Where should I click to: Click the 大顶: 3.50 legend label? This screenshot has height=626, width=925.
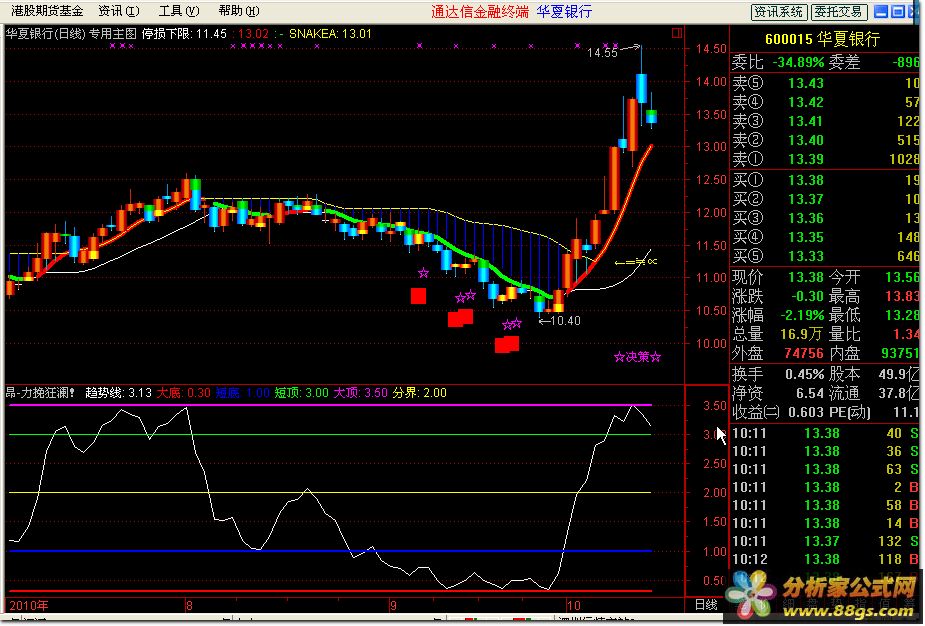(360, 392)
